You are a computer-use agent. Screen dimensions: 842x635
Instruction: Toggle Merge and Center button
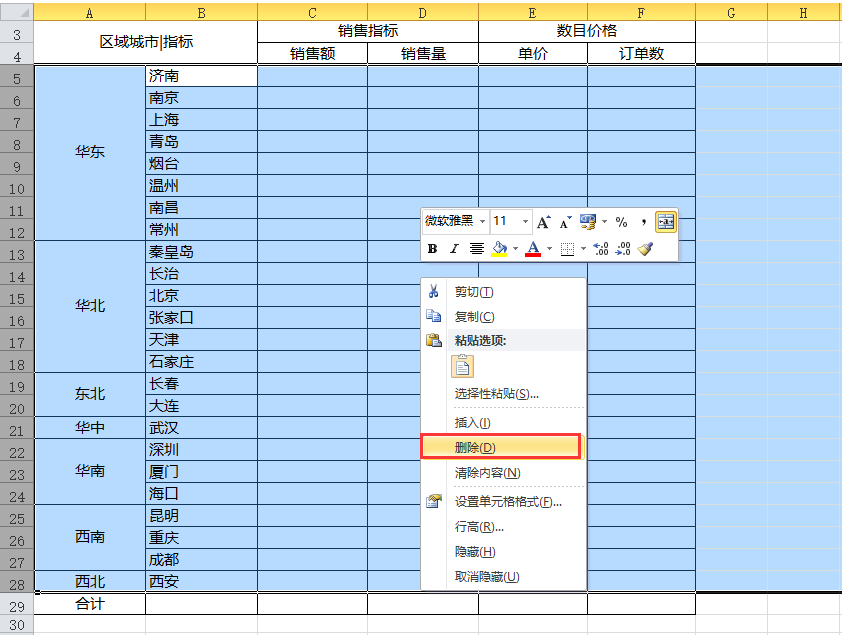[x=666, y=222]
